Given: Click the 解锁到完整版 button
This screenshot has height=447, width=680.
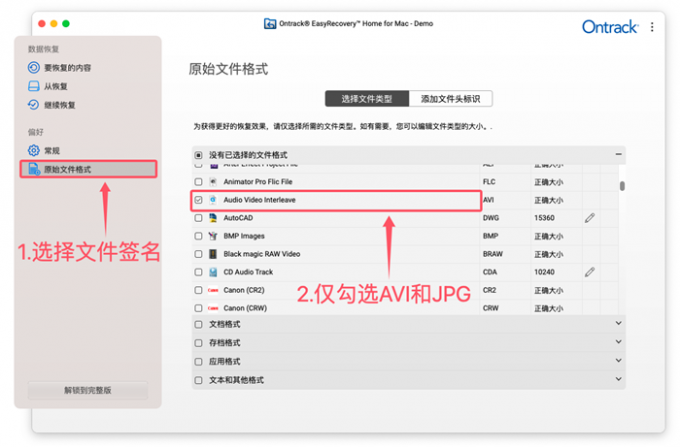Looking at the screenshot, I should tap(88, 390).
